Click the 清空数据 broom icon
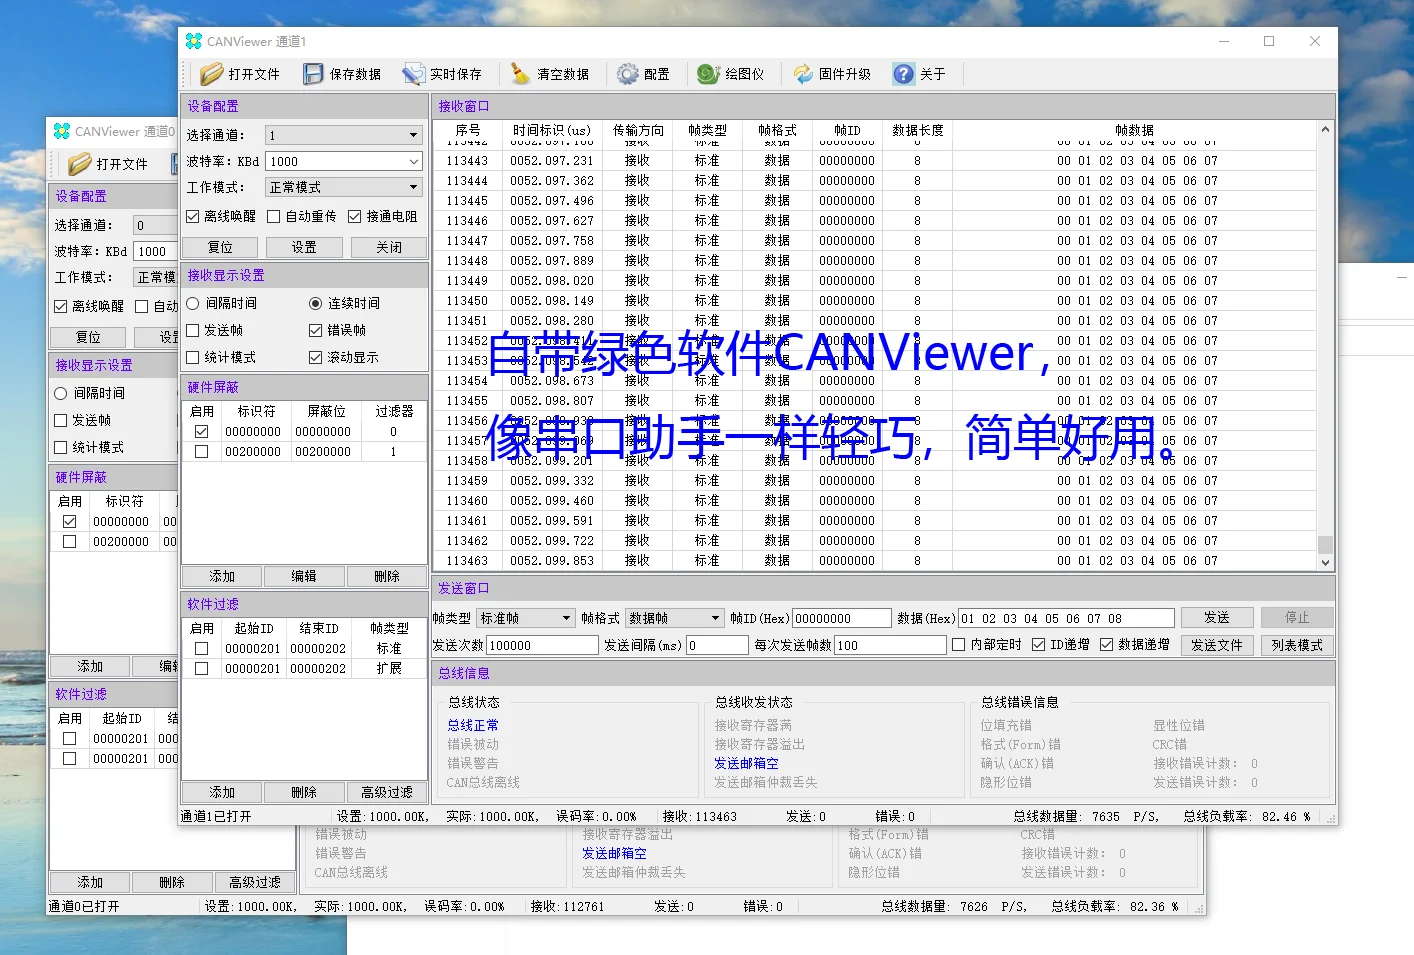 click(520, 74)
